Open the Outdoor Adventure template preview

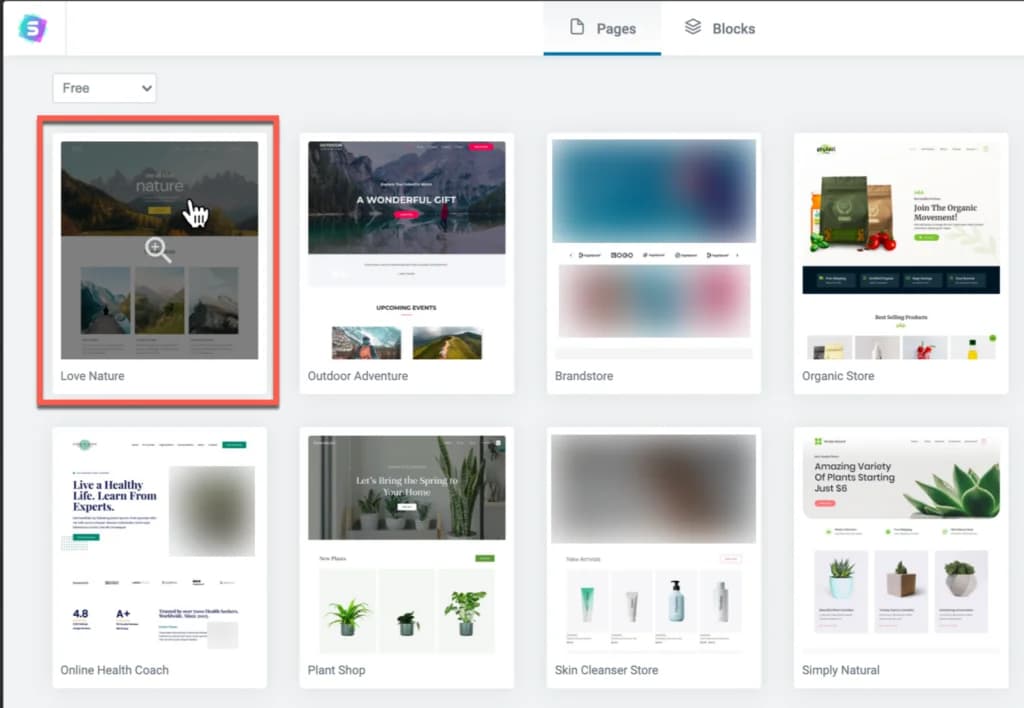406,250
